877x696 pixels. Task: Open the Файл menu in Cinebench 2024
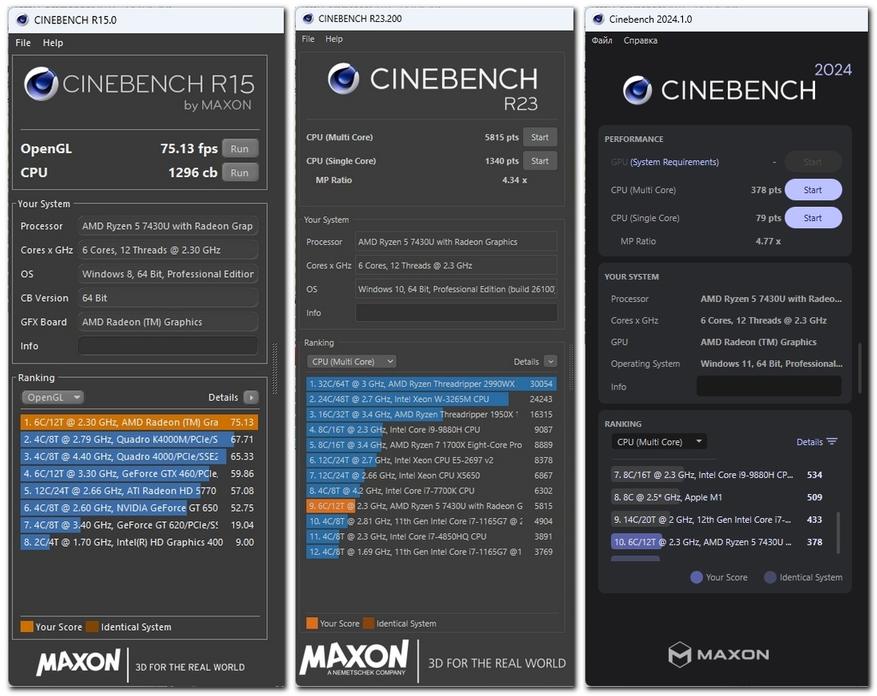click(602, 40)
